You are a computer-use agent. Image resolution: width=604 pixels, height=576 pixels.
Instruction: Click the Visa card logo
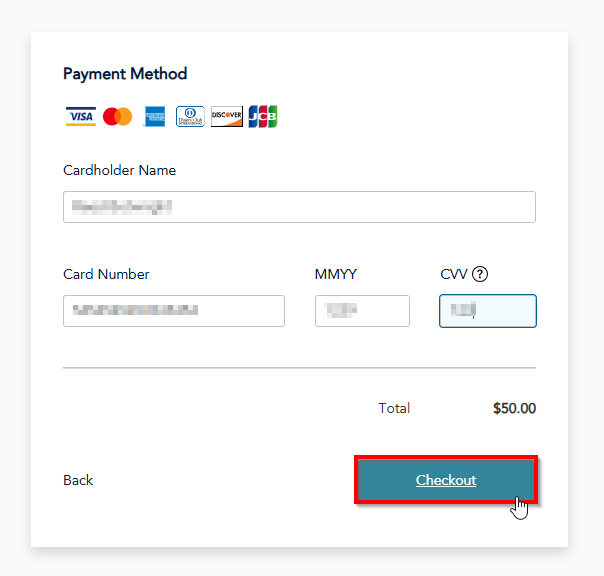[81, 116]
